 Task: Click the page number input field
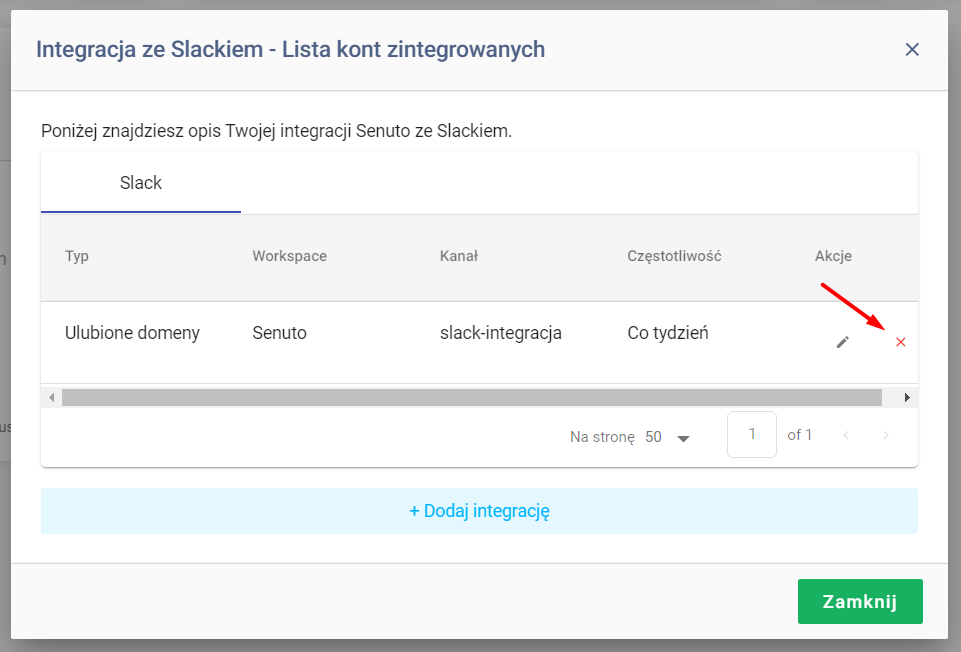click(x=751, y=434)
